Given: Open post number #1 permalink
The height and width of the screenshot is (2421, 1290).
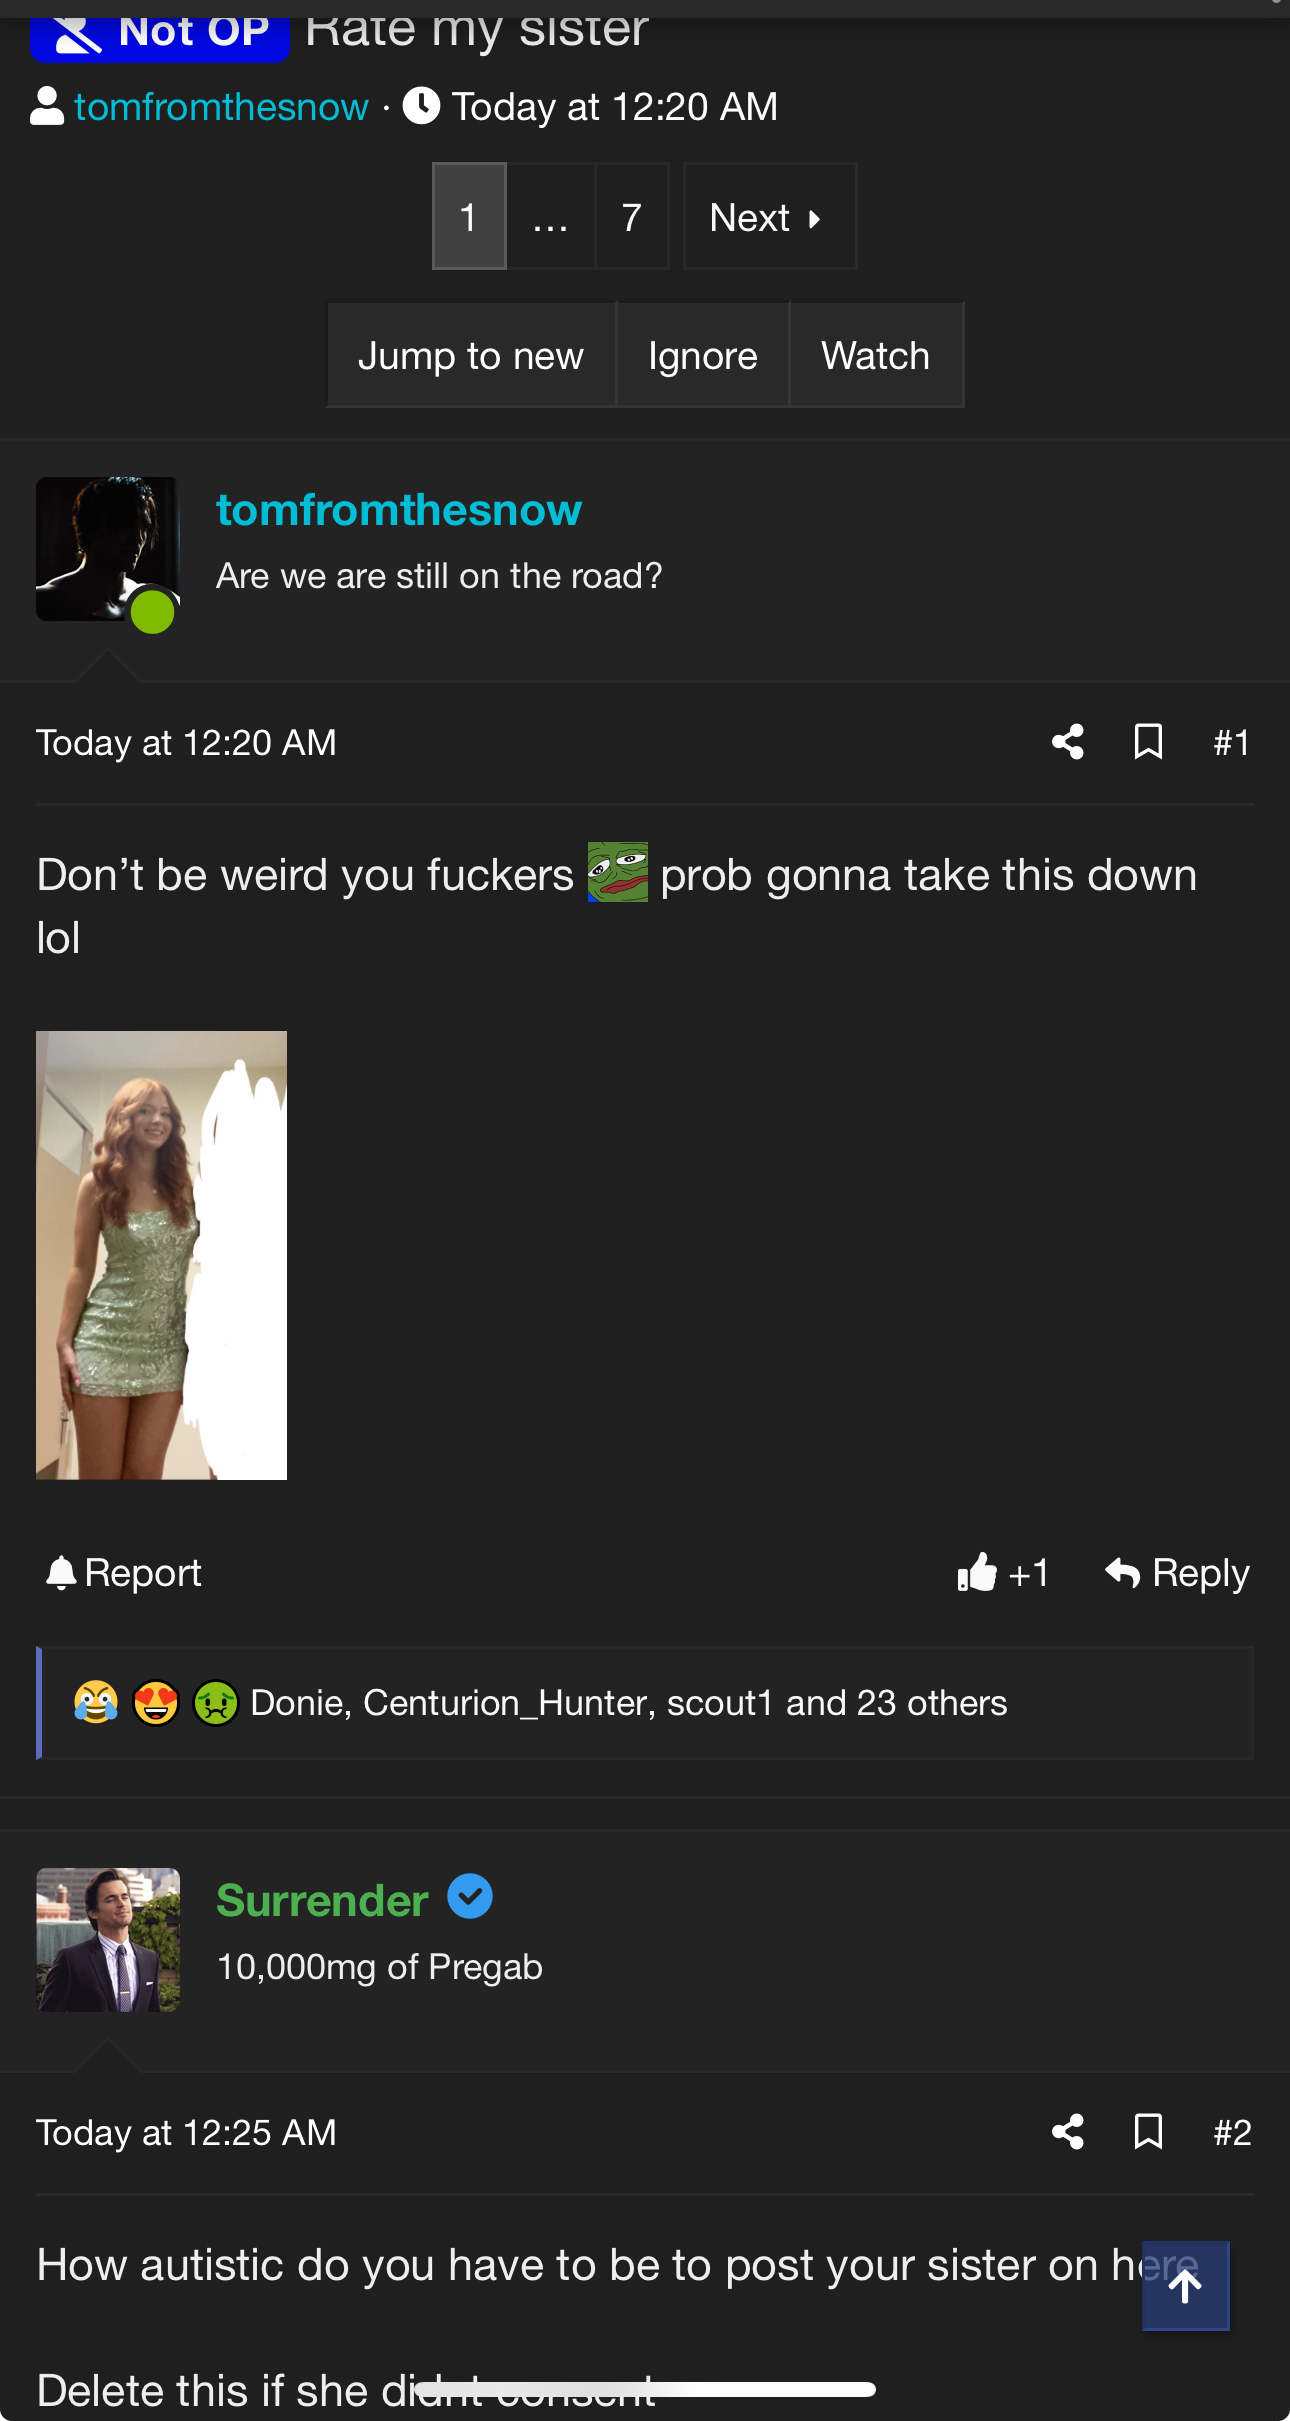Looking at the screenshot, I should pos(1231,743).
